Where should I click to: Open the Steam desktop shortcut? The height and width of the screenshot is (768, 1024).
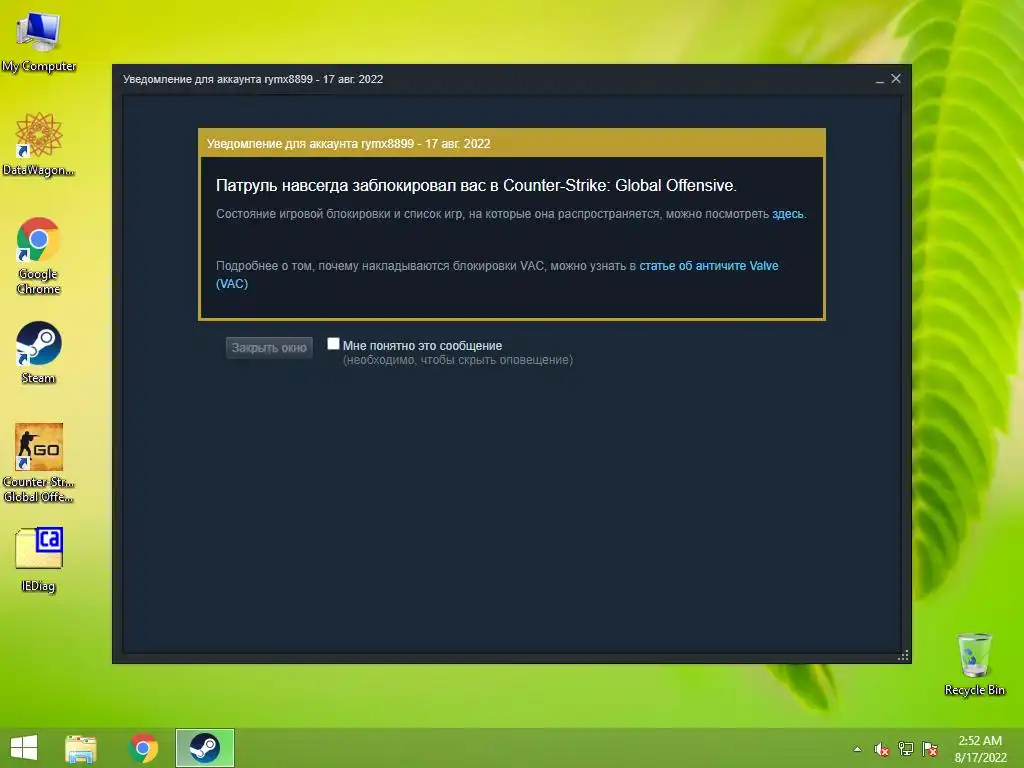tap(39, 351)
